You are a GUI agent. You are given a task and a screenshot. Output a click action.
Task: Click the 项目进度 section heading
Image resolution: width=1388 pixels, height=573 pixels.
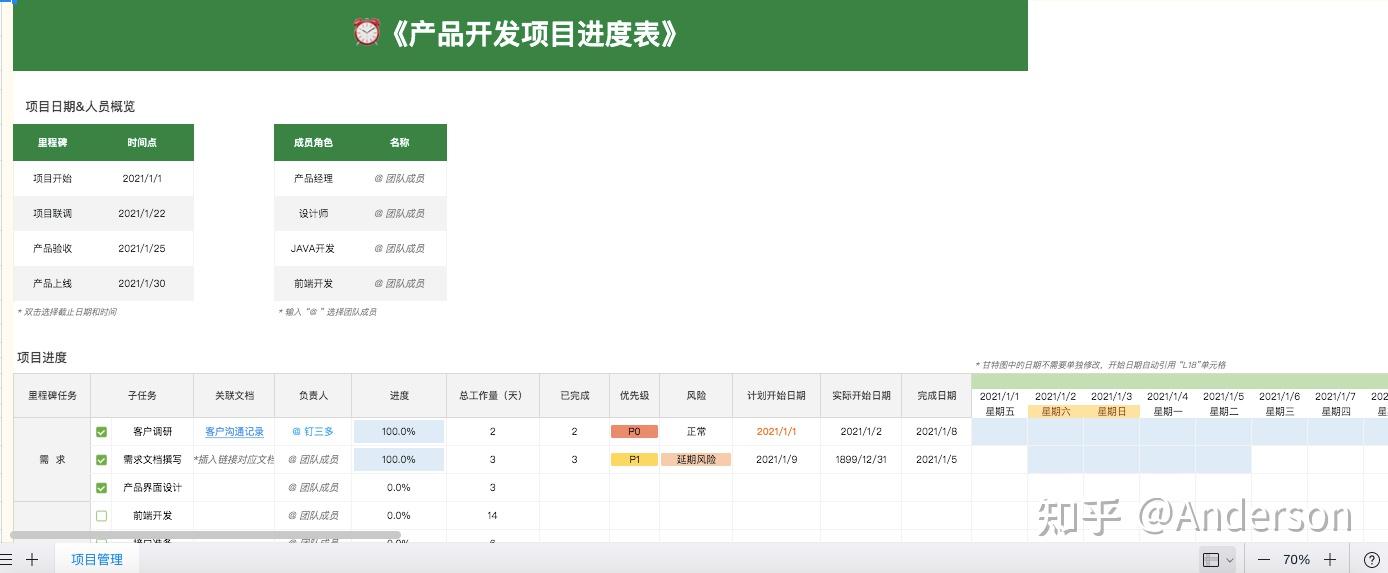(x=42, y=357)
